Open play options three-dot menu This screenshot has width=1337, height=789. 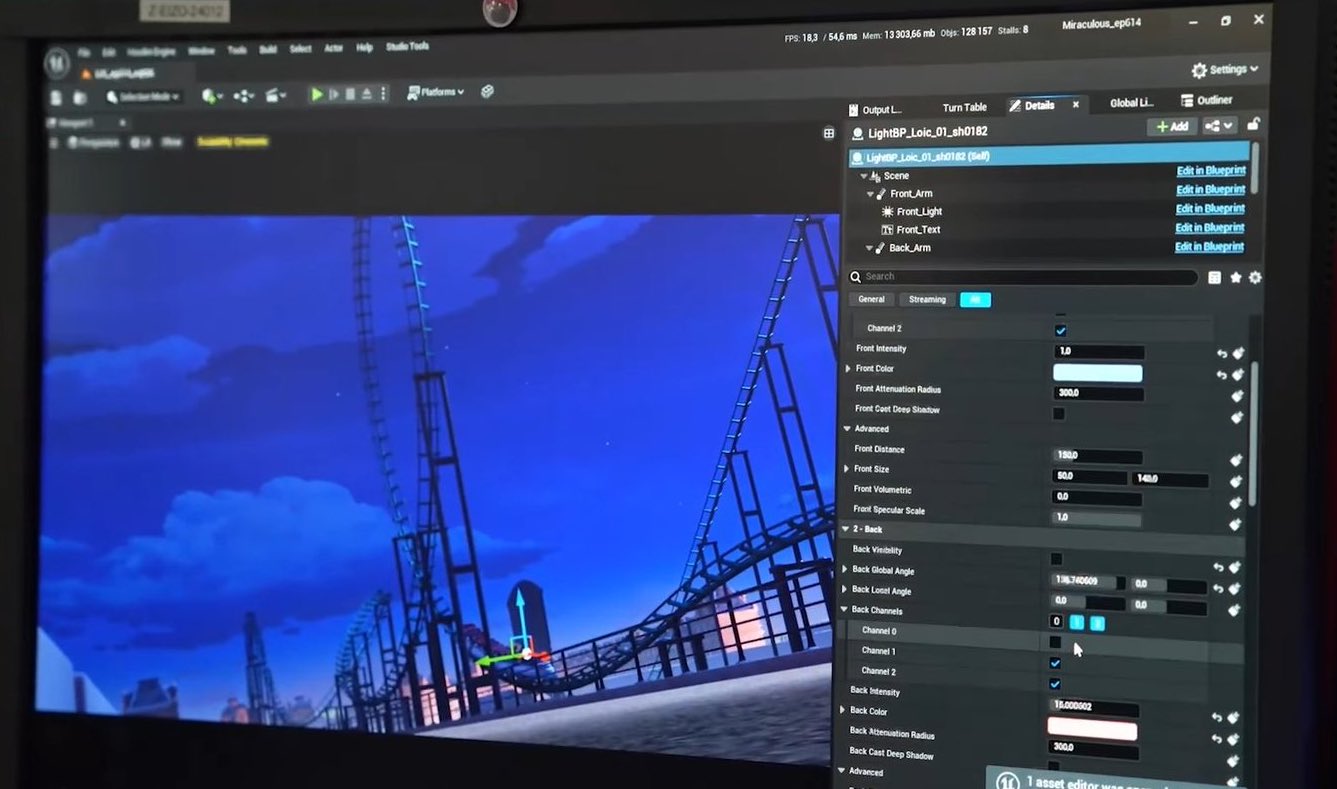[x=383, y=94]
